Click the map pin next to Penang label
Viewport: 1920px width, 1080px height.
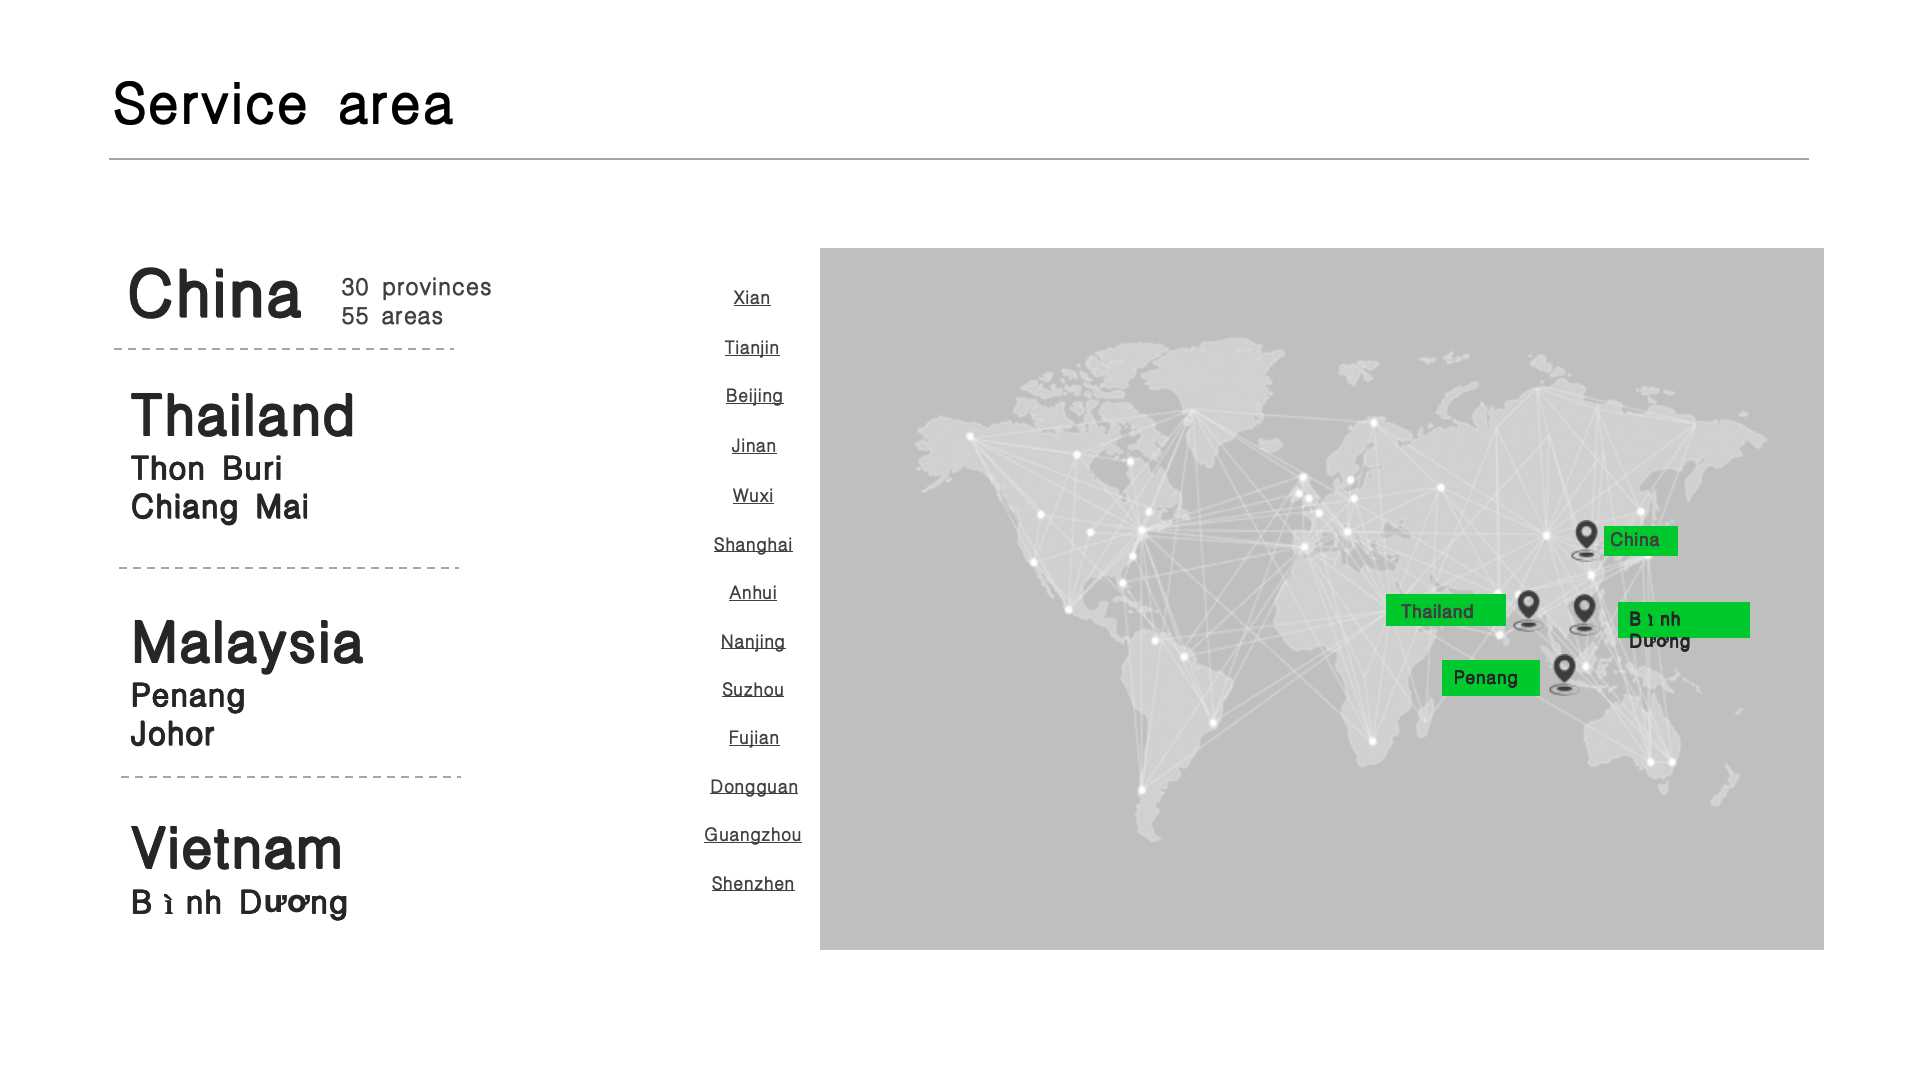1564,672
